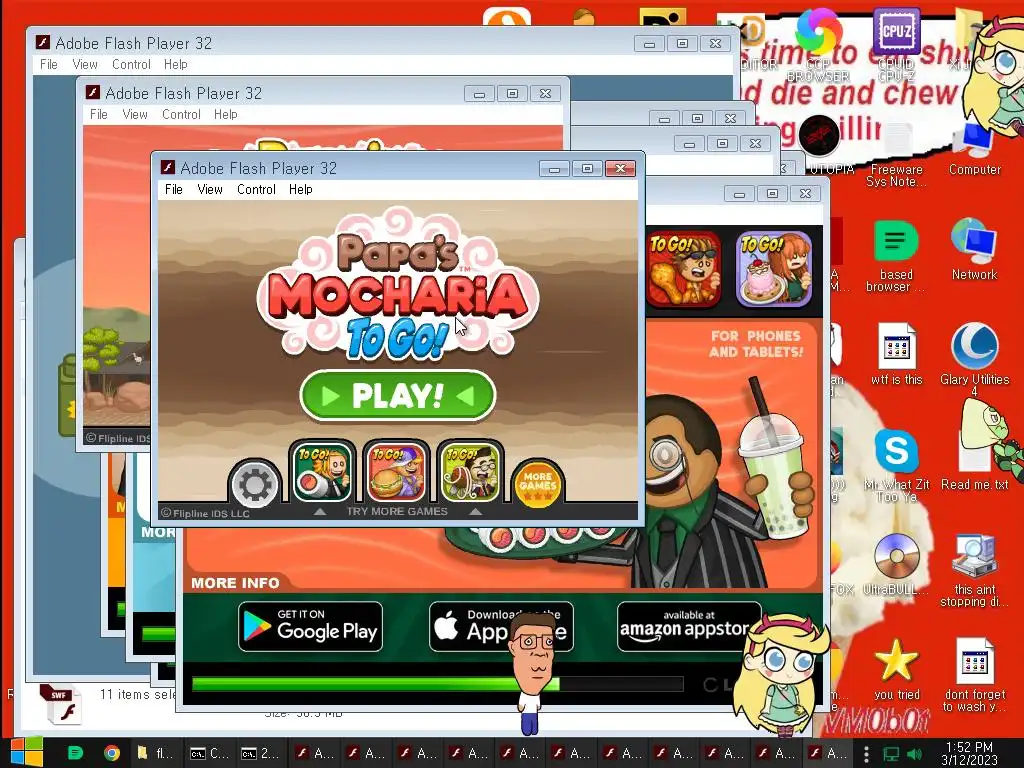Switch to the '2...' command prompt taskbar item
The width and height of the screenshot is (1024, 768).
pos(261,753)
